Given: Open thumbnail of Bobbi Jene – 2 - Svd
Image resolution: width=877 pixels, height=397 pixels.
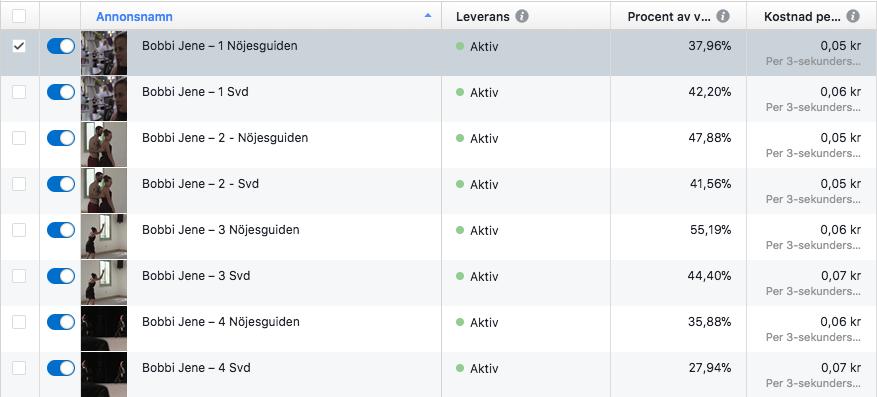Looking at the screenshot, I should click(x=104, y=191).
